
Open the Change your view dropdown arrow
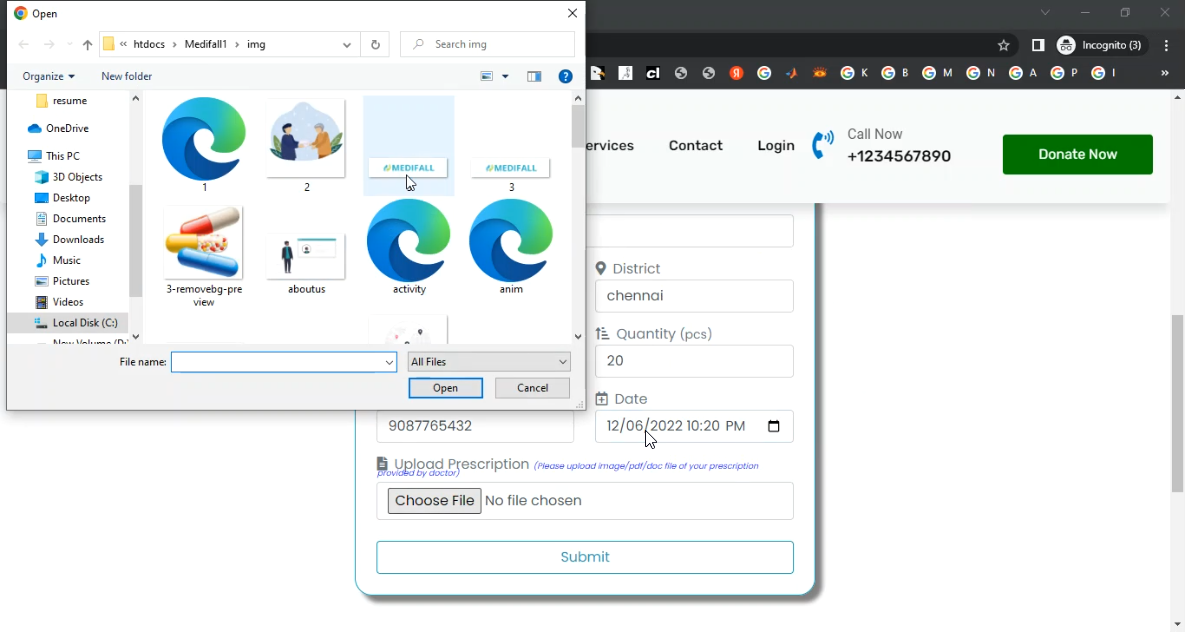[505, 77]
